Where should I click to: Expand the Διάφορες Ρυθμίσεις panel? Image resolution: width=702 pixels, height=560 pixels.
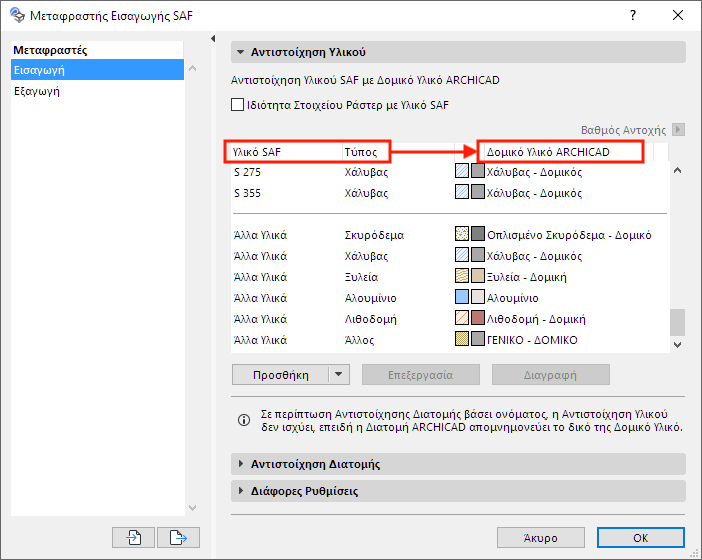pos(241,491)
